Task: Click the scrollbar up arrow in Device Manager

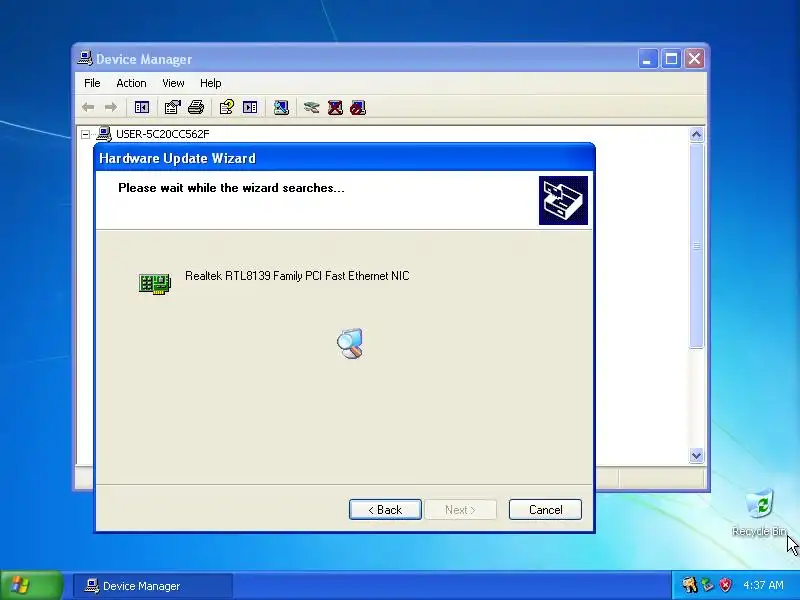Action: (696, 135)
